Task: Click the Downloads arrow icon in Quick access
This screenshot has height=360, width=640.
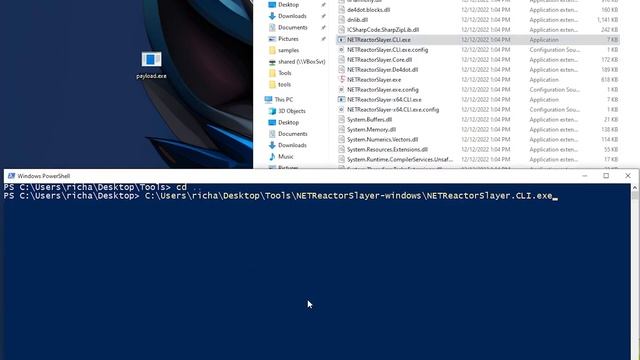Action: (x=272, y=16)
